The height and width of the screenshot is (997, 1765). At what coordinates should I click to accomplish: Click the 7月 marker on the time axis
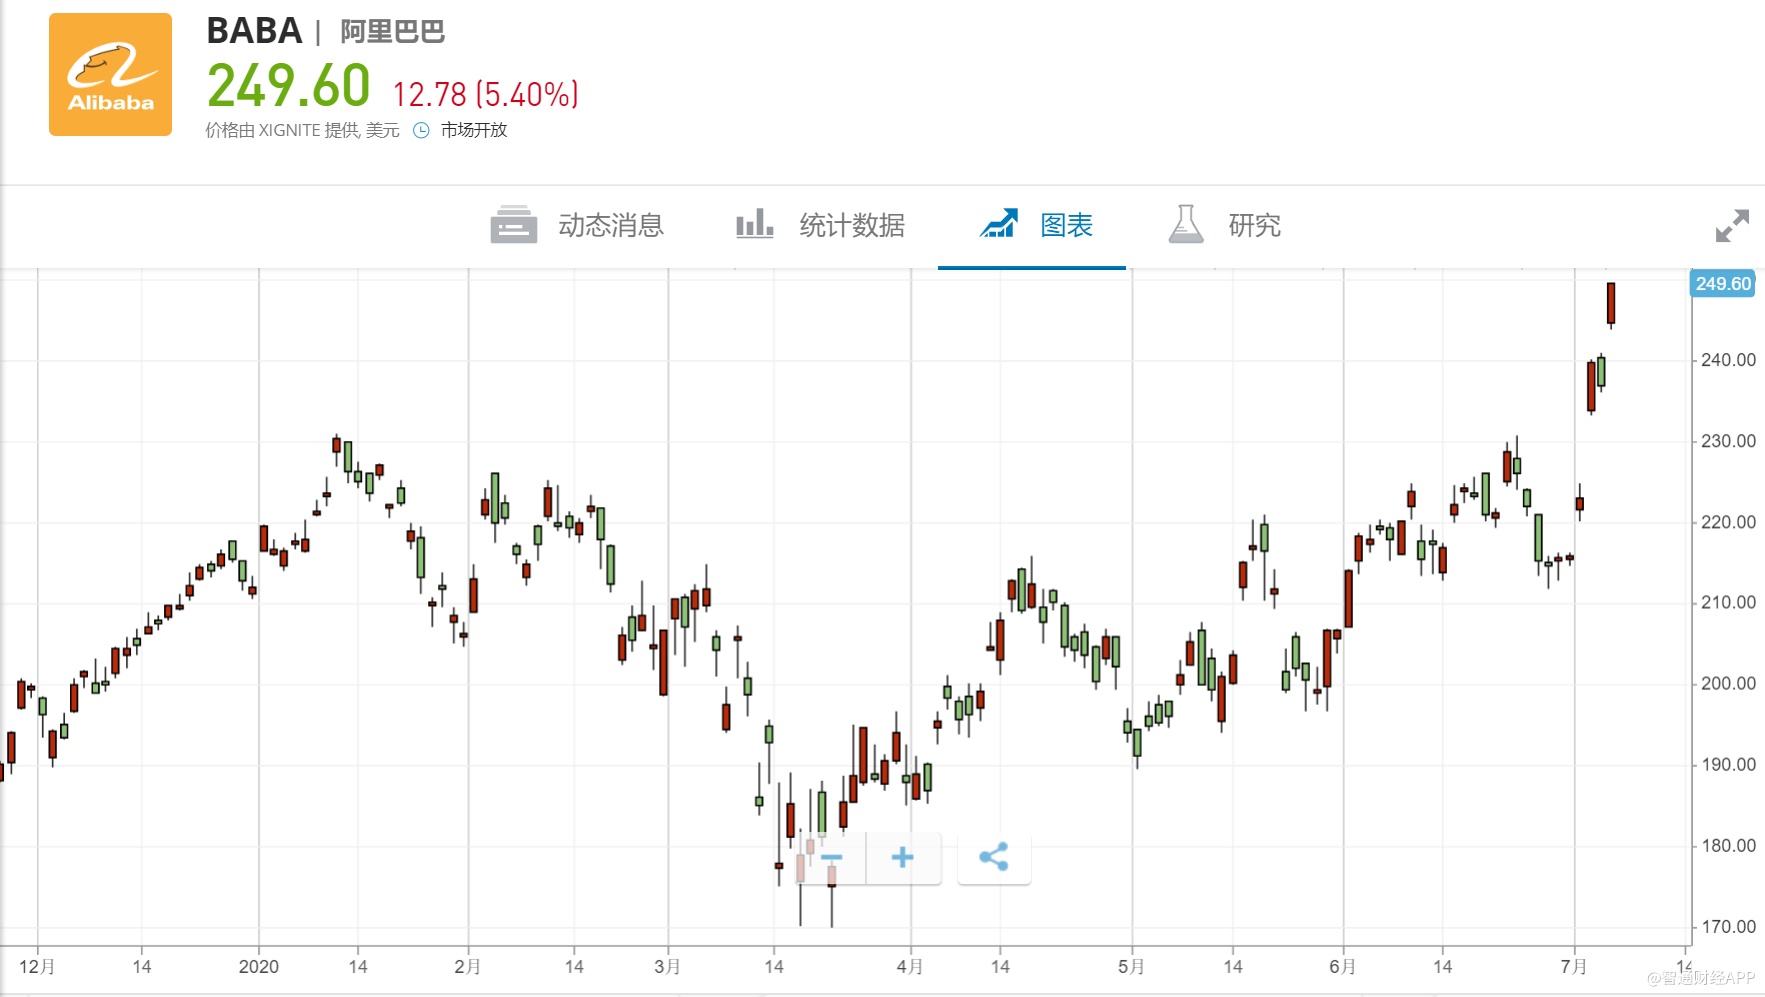[1574, 967]
